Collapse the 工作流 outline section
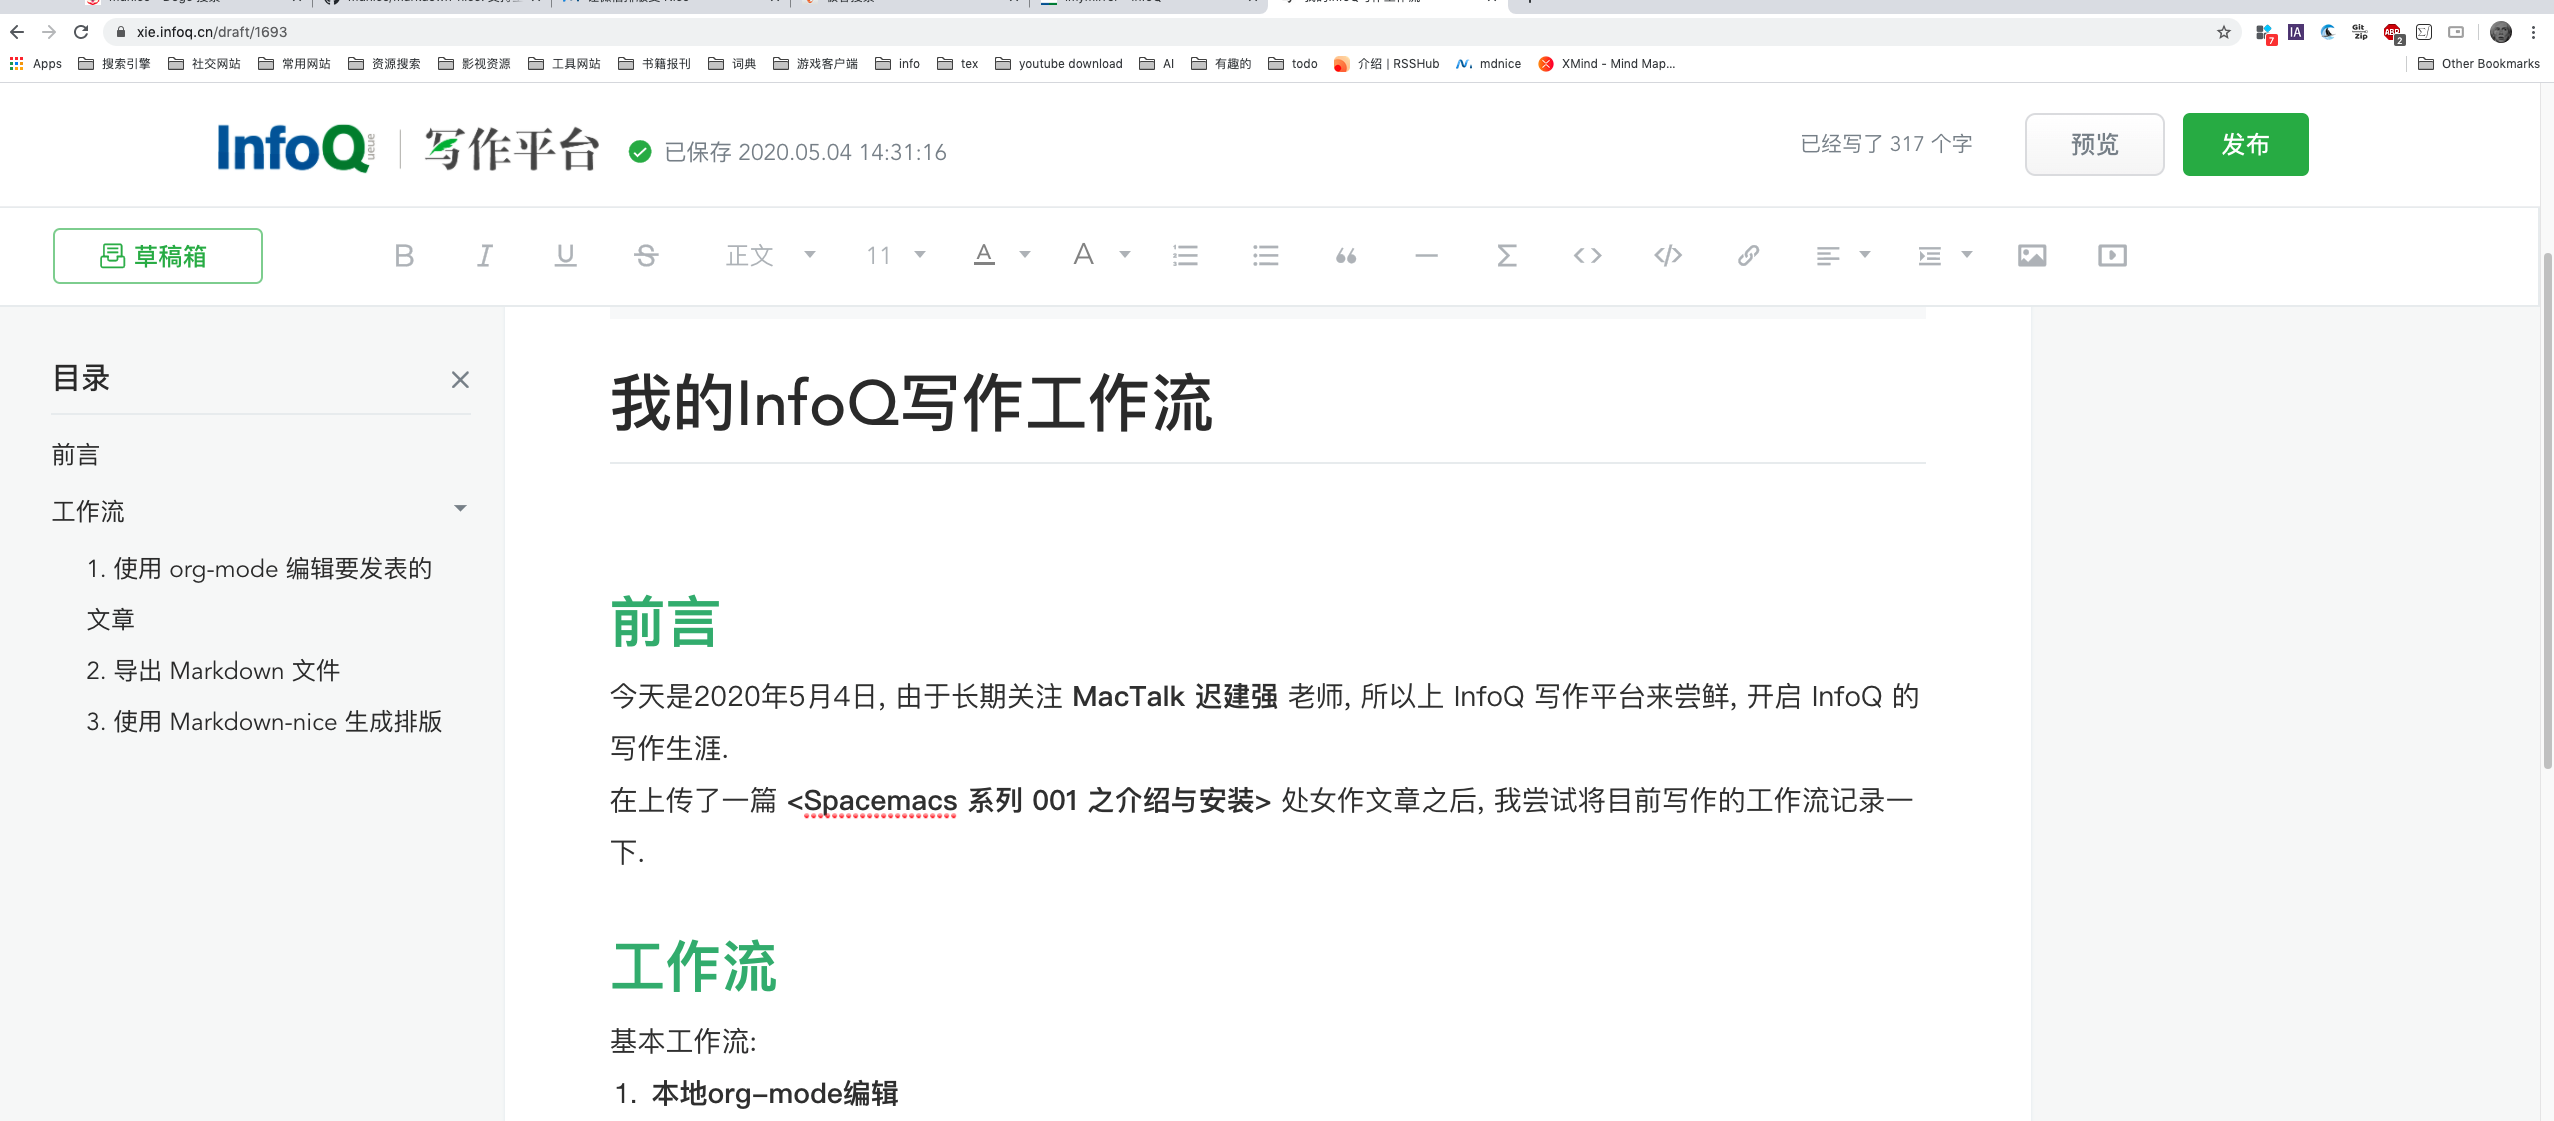The height and width of the screenshot is (1121, 2554). 460,509
